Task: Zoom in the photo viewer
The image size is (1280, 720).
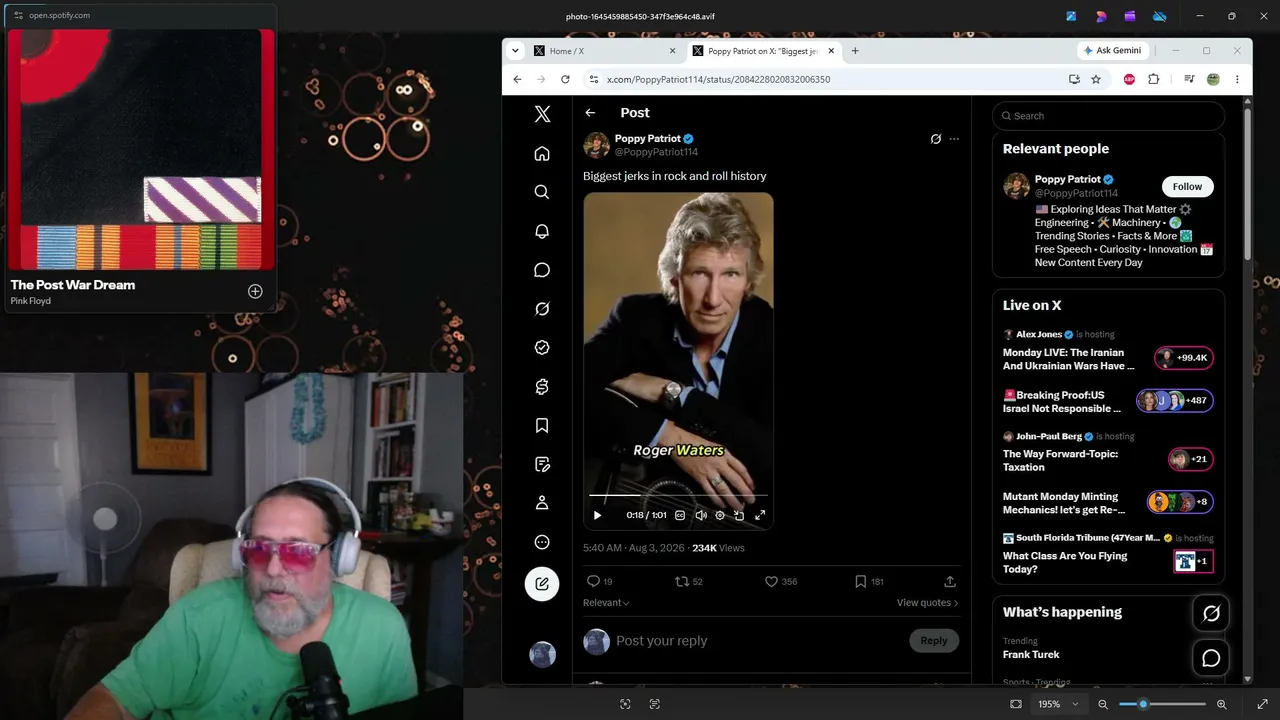Action: [x=1221, y=704]
